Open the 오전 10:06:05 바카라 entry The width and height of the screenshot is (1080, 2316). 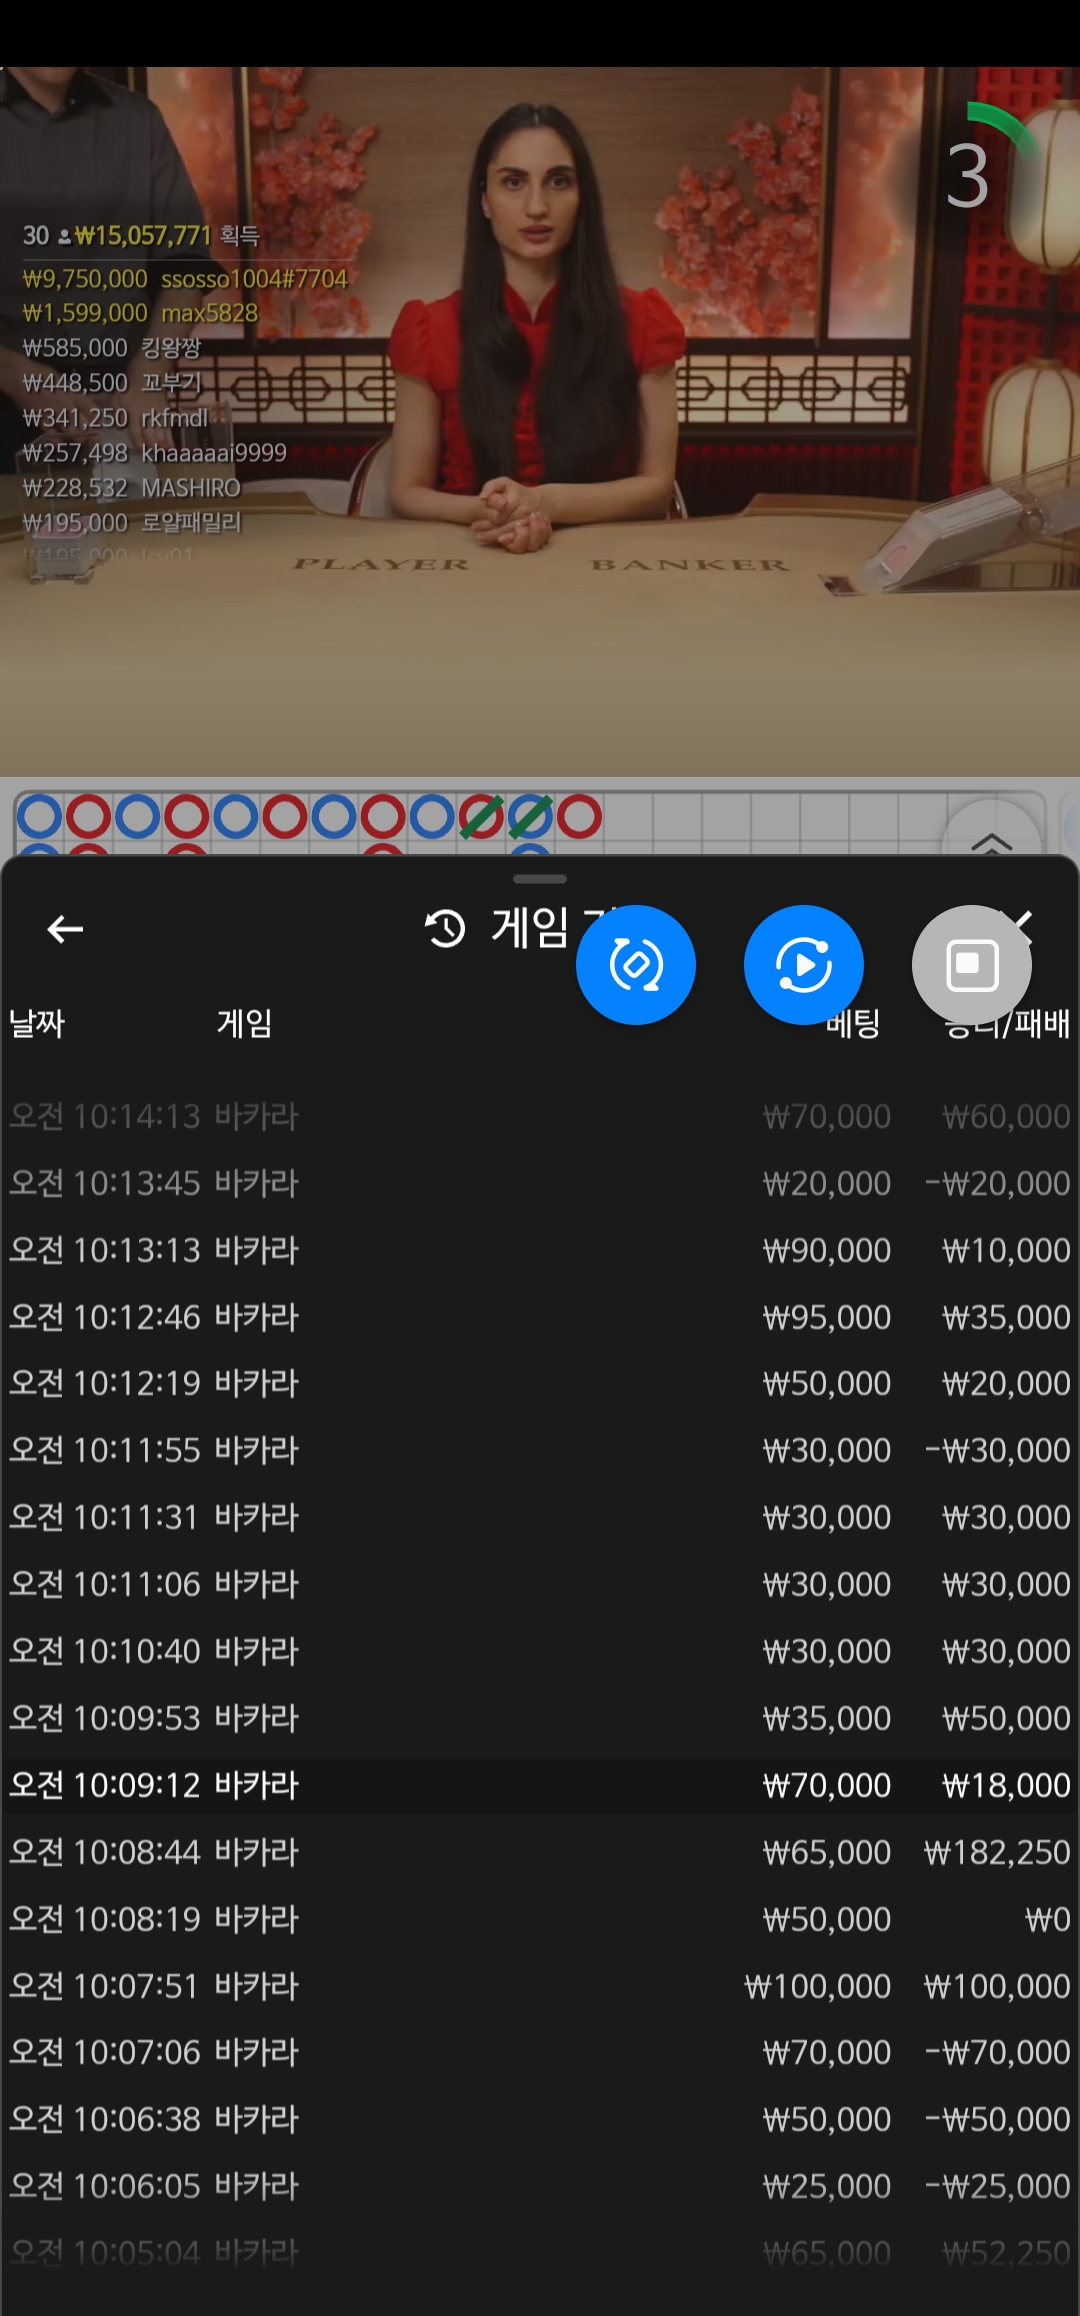pyautogui.click(x=540, y=2186)
